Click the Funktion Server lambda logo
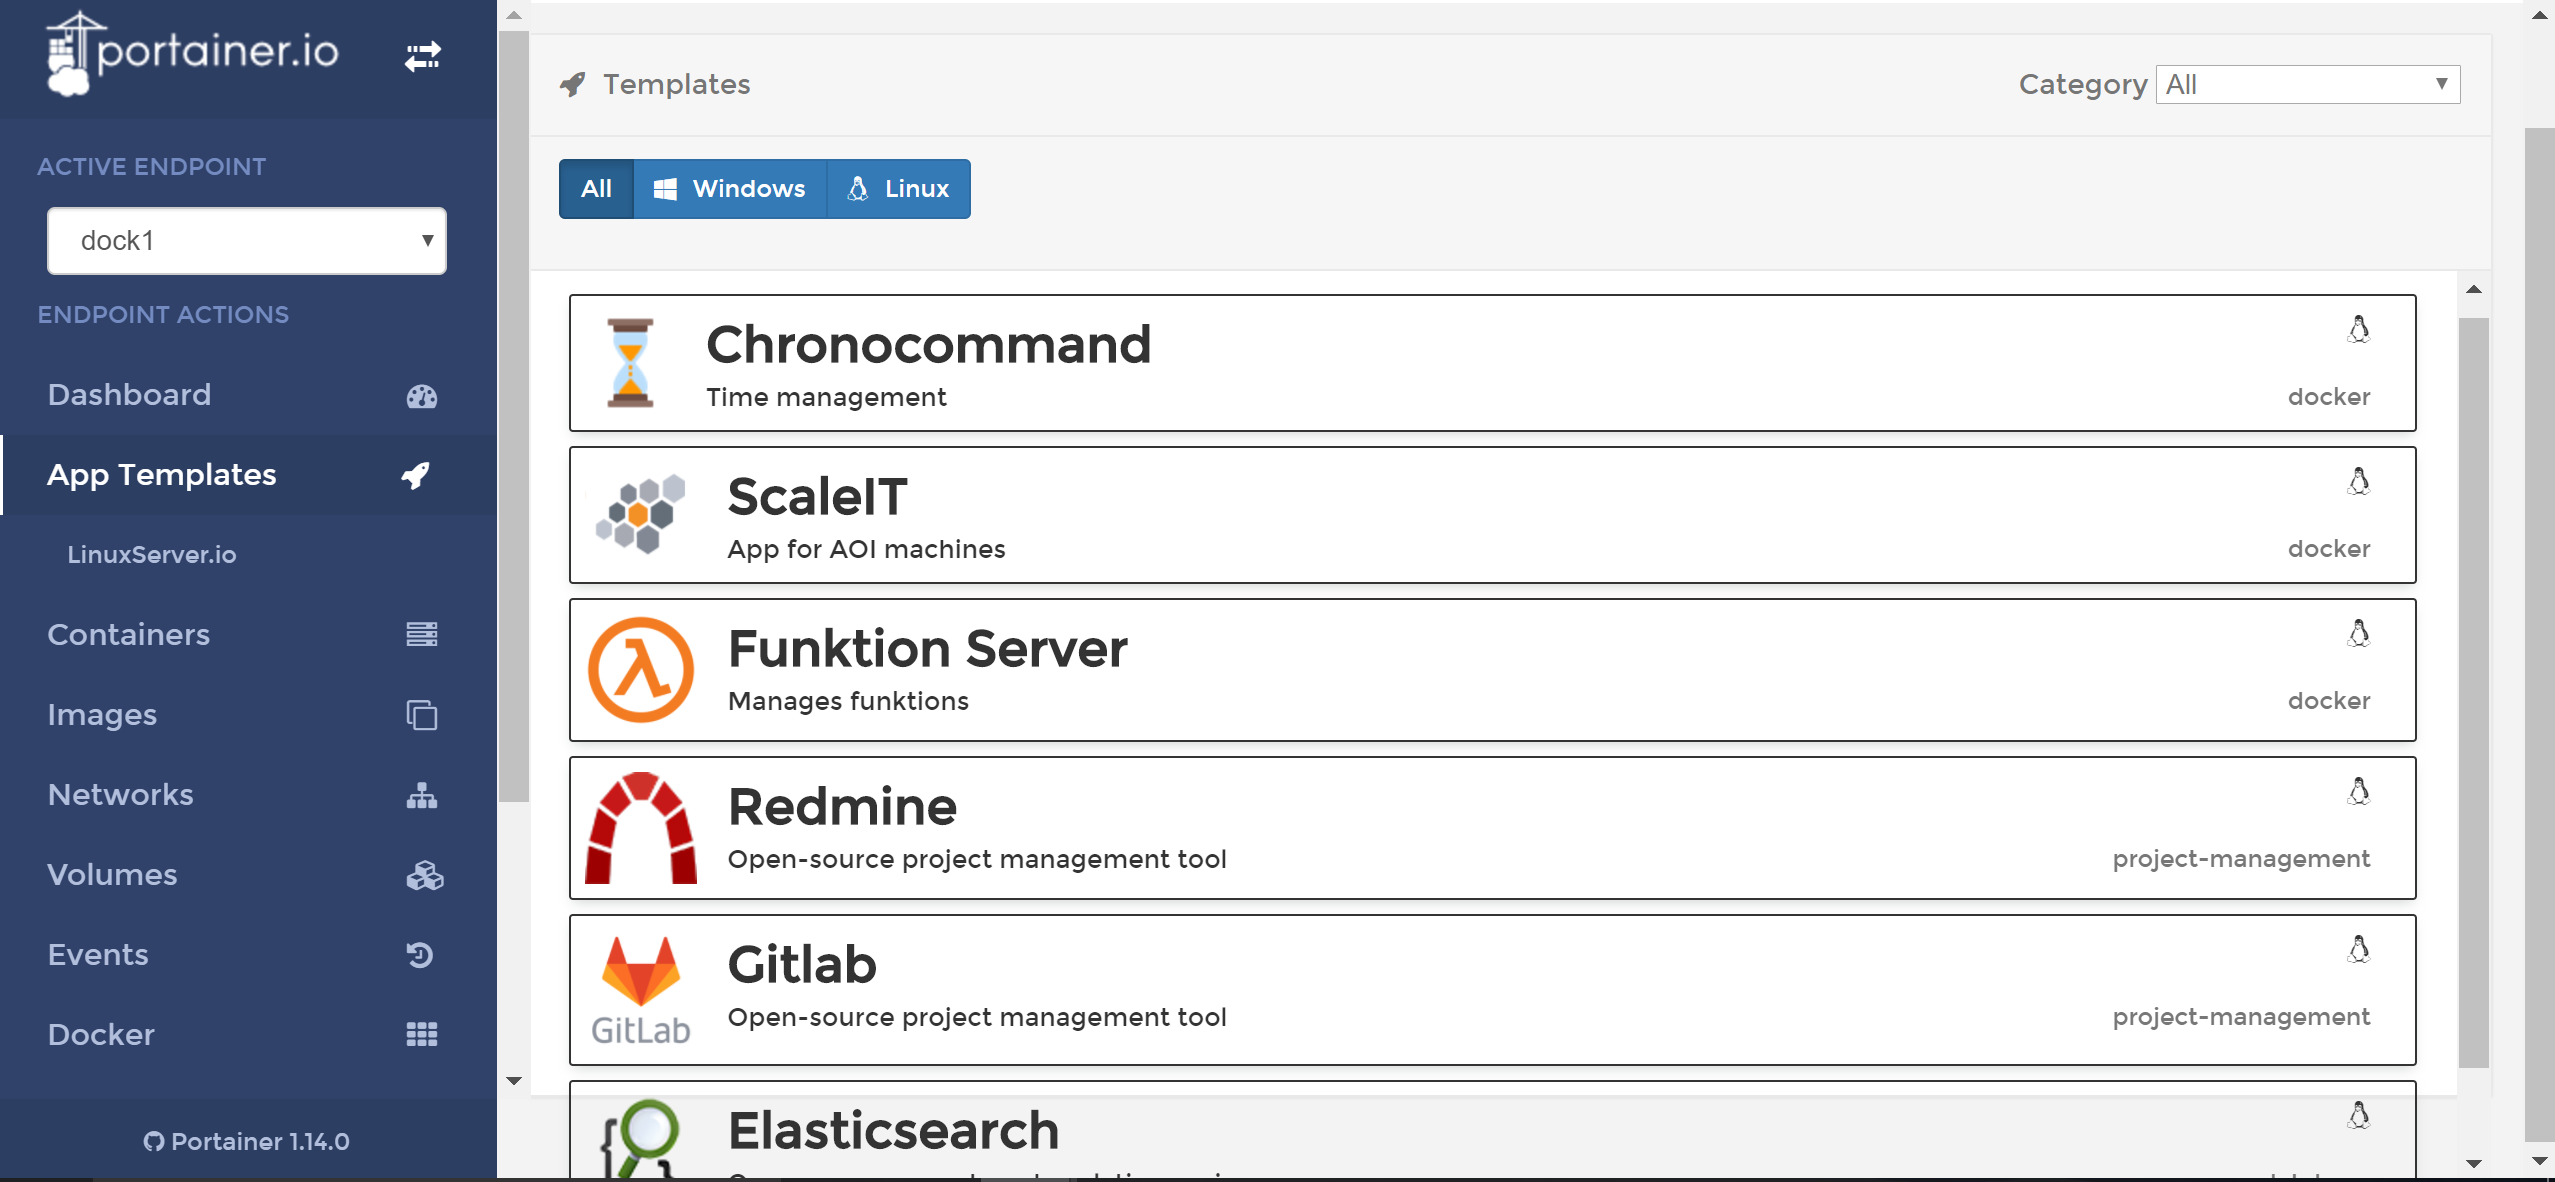This screenshot has height=1182, width=2555. point(640,669)
